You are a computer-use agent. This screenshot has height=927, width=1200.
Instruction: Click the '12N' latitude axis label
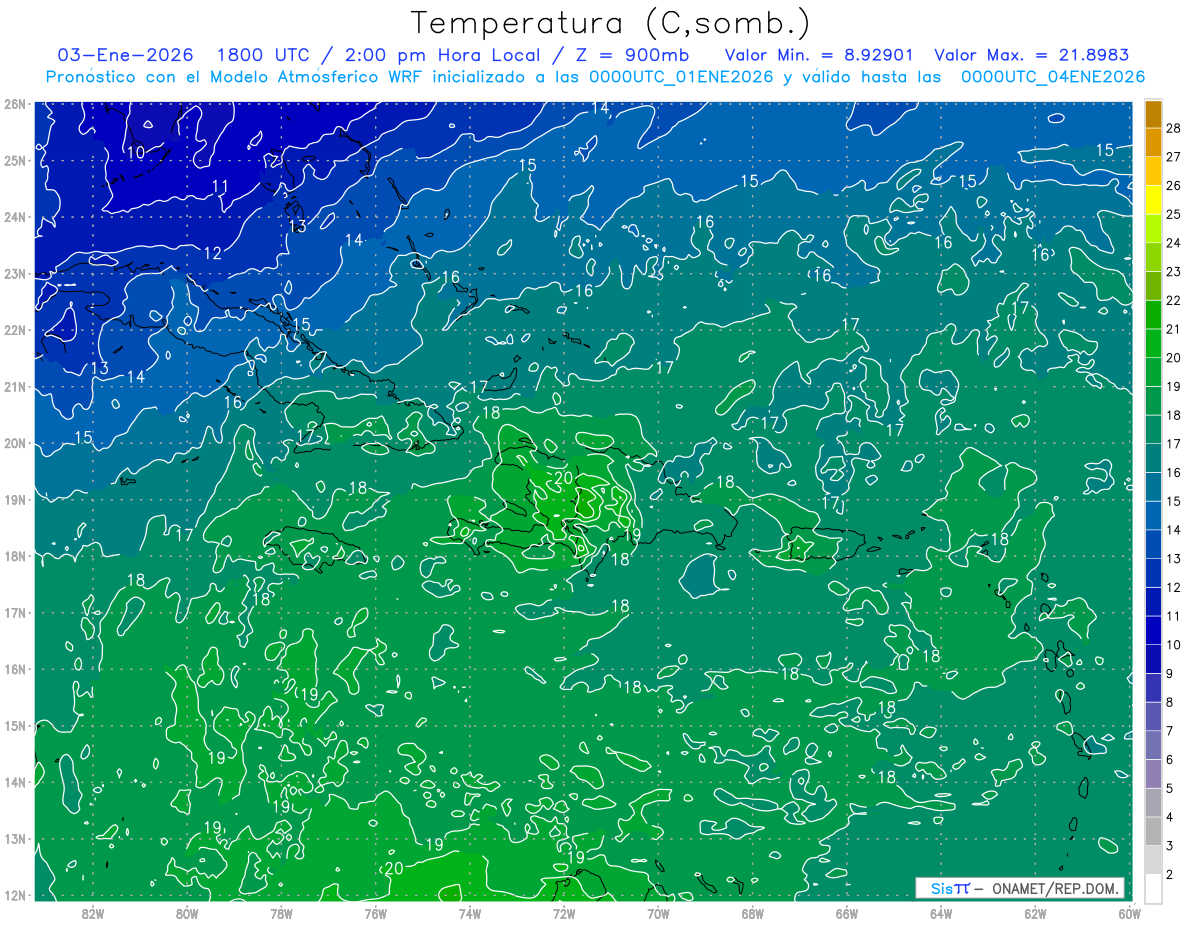point(14,895)
